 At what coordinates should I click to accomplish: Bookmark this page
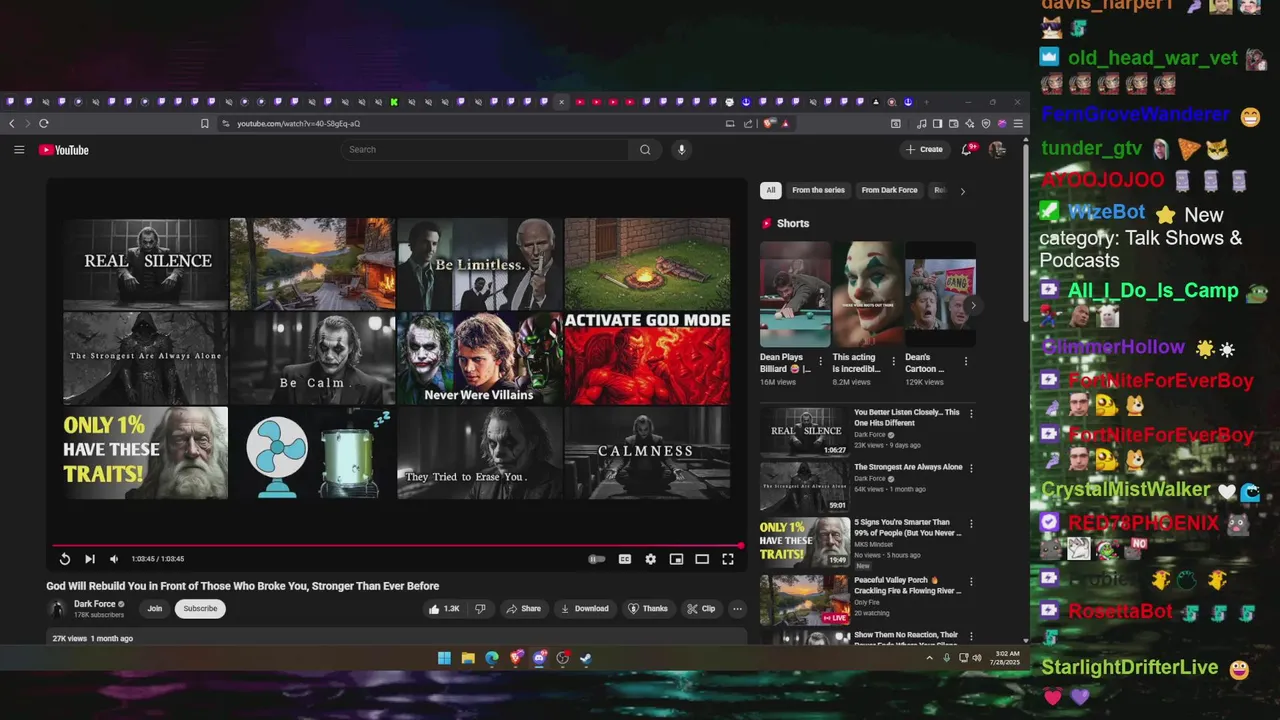(x=205, y=124)
